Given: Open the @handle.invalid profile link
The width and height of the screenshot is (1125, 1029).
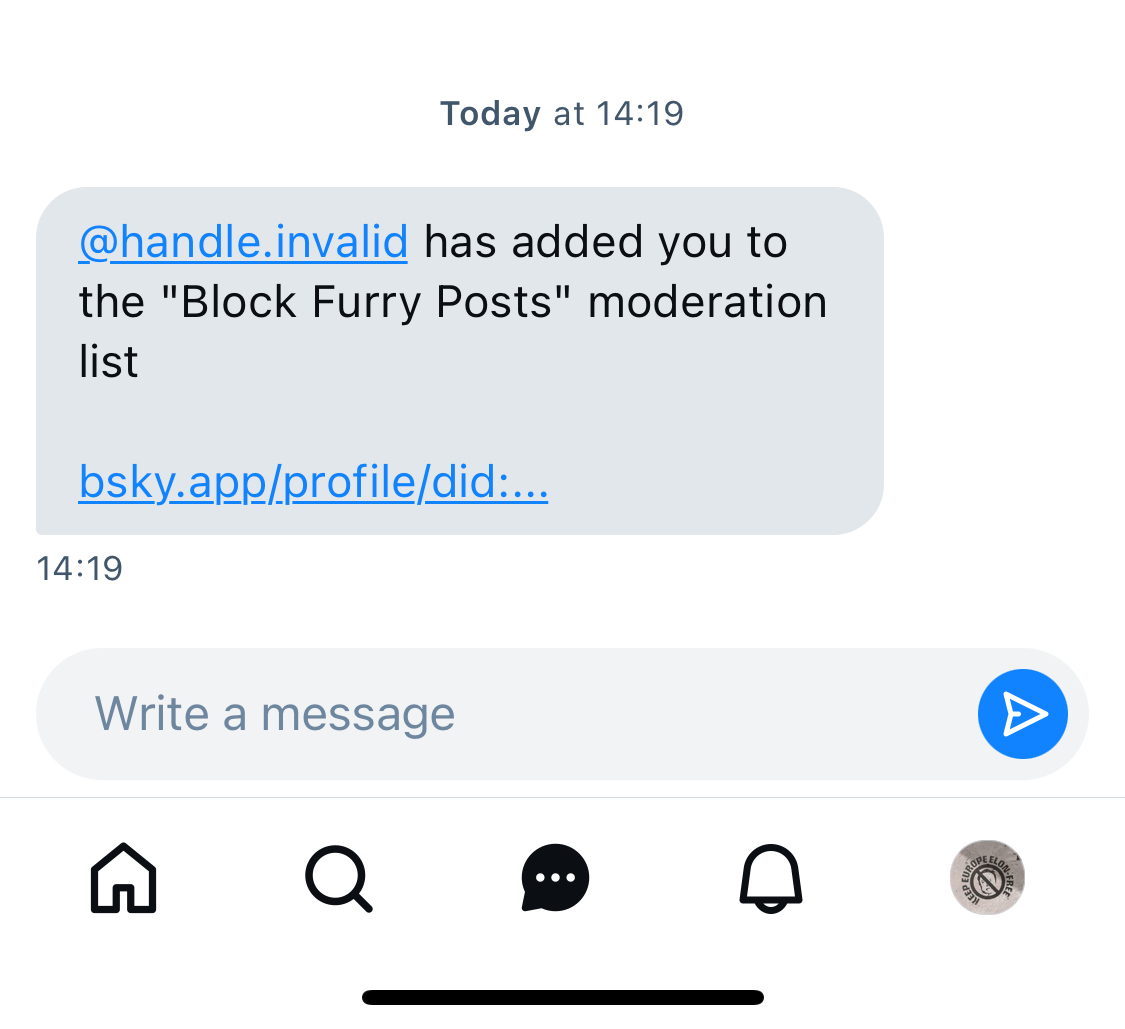Looking at the screenshot, I should click(x=243, y=242).
